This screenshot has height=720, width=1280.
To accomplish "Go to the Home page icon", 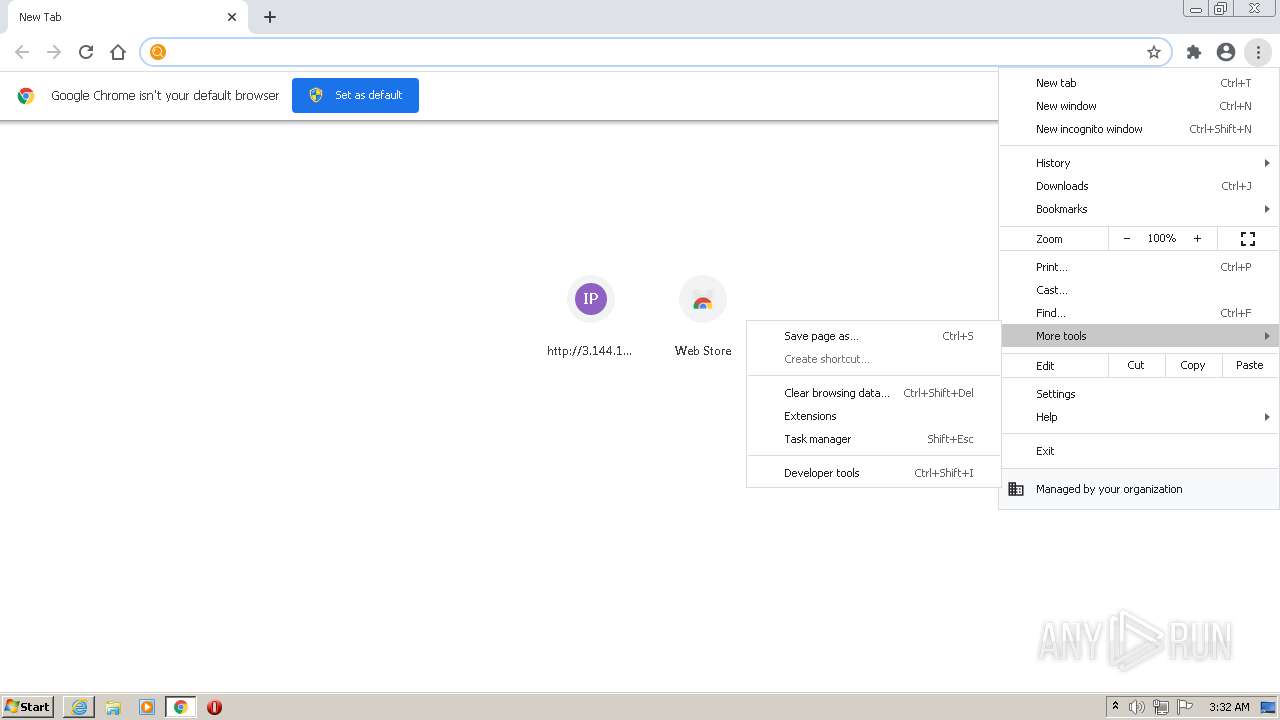I will 118,52.
